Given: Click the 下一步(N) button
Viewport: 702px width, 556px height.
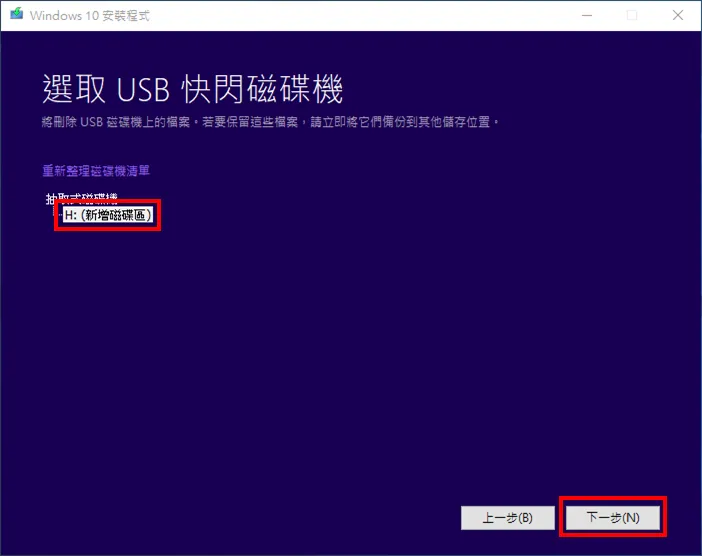Looking at the screenshot, I should tap(612, 518).
